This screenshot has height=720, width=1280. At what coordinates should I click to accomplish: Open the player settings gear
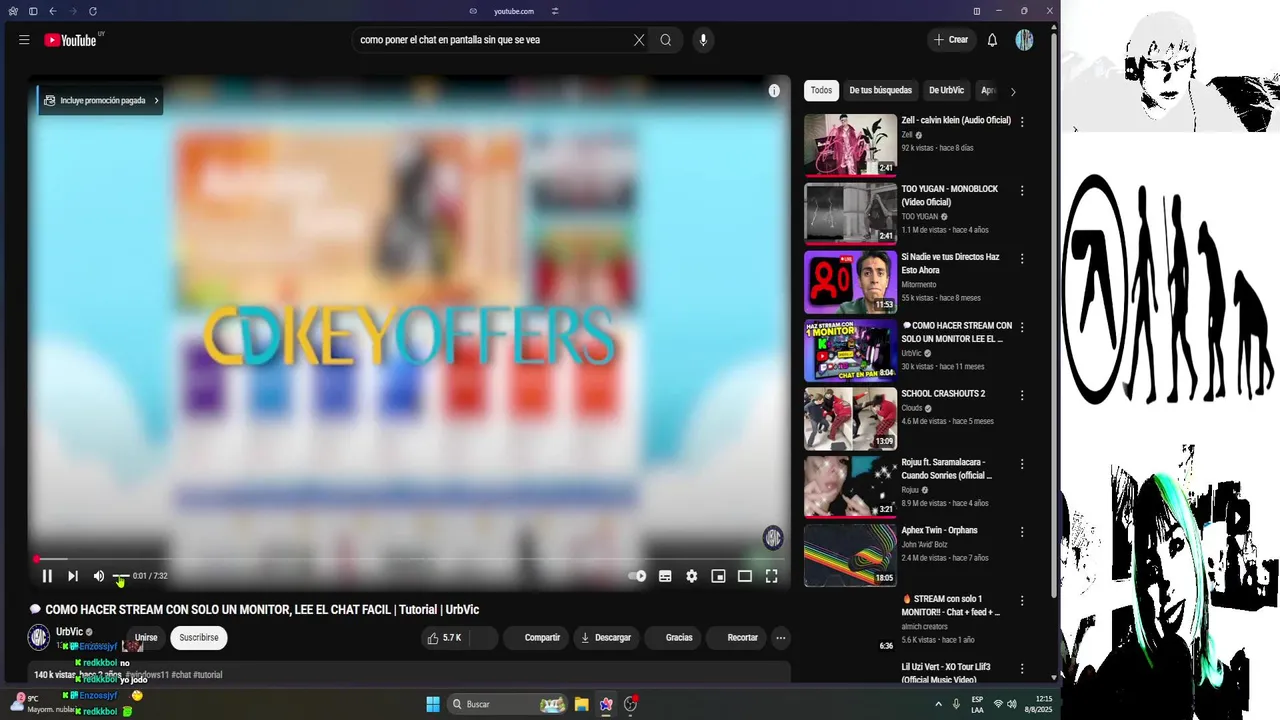pyautogui.click(x=692, y=576)
